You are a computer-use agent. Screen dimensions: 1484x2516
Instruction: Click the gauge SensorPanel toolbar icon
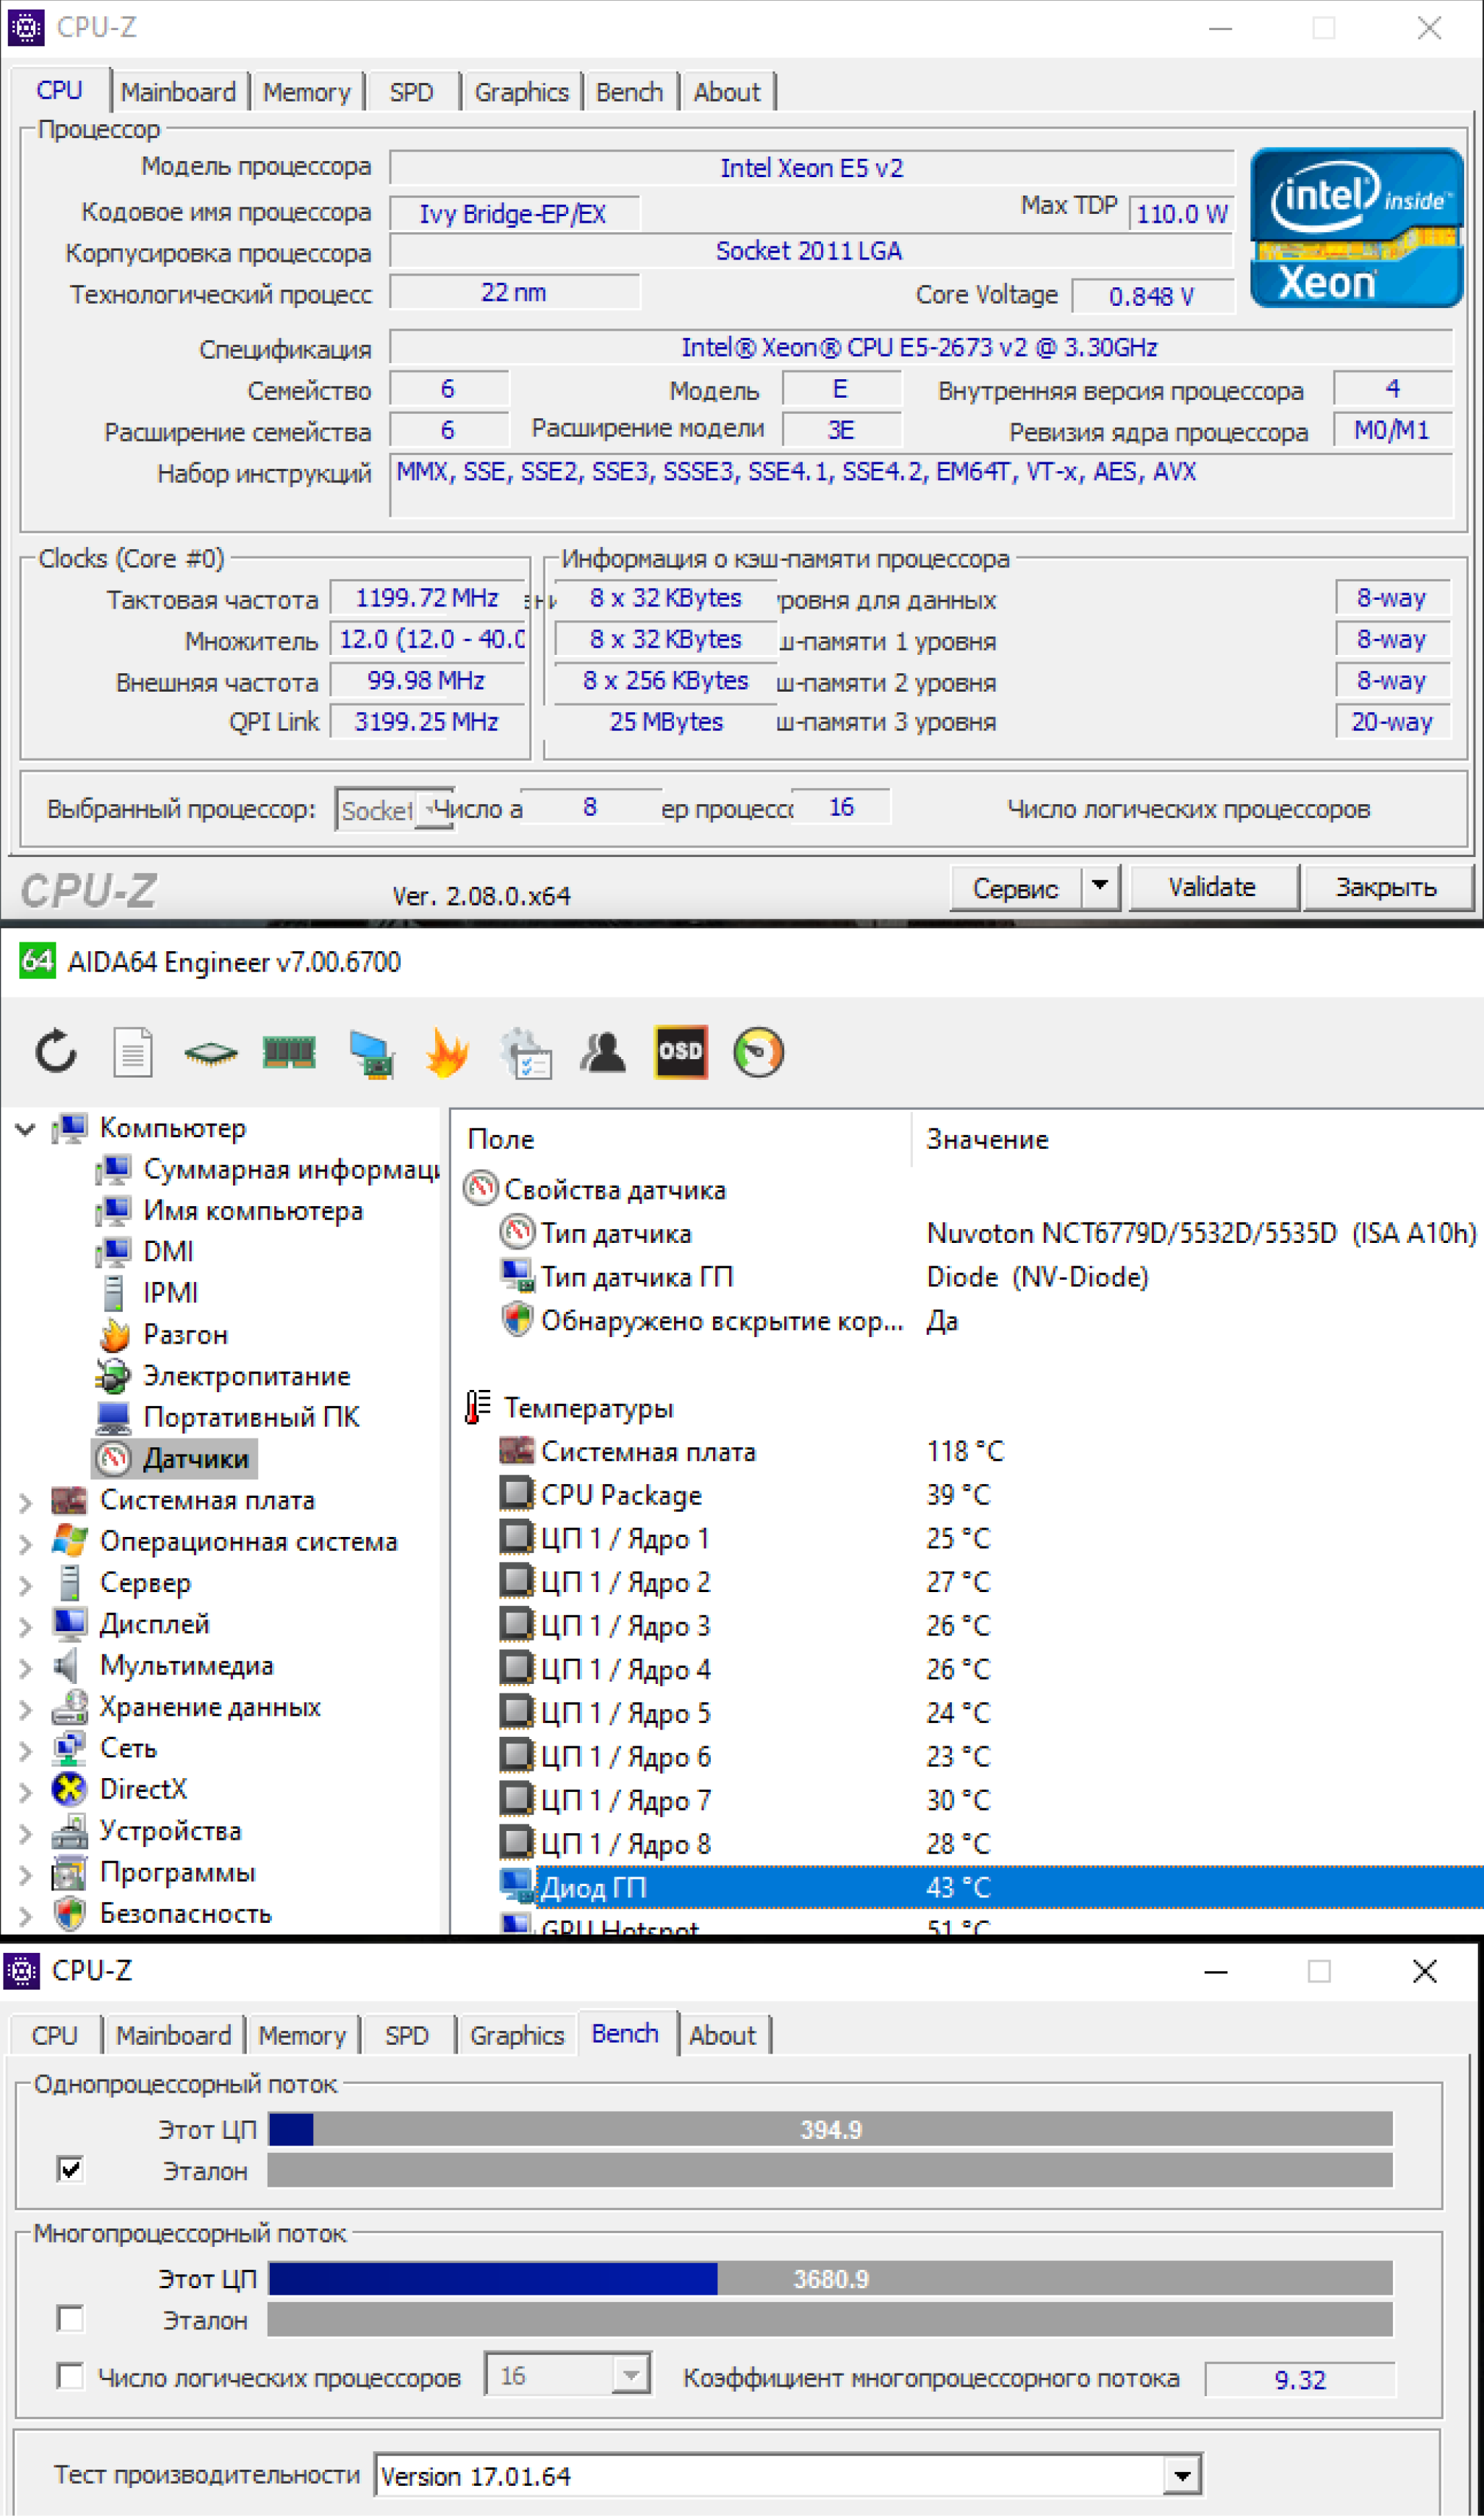[x=758, y=1052]
